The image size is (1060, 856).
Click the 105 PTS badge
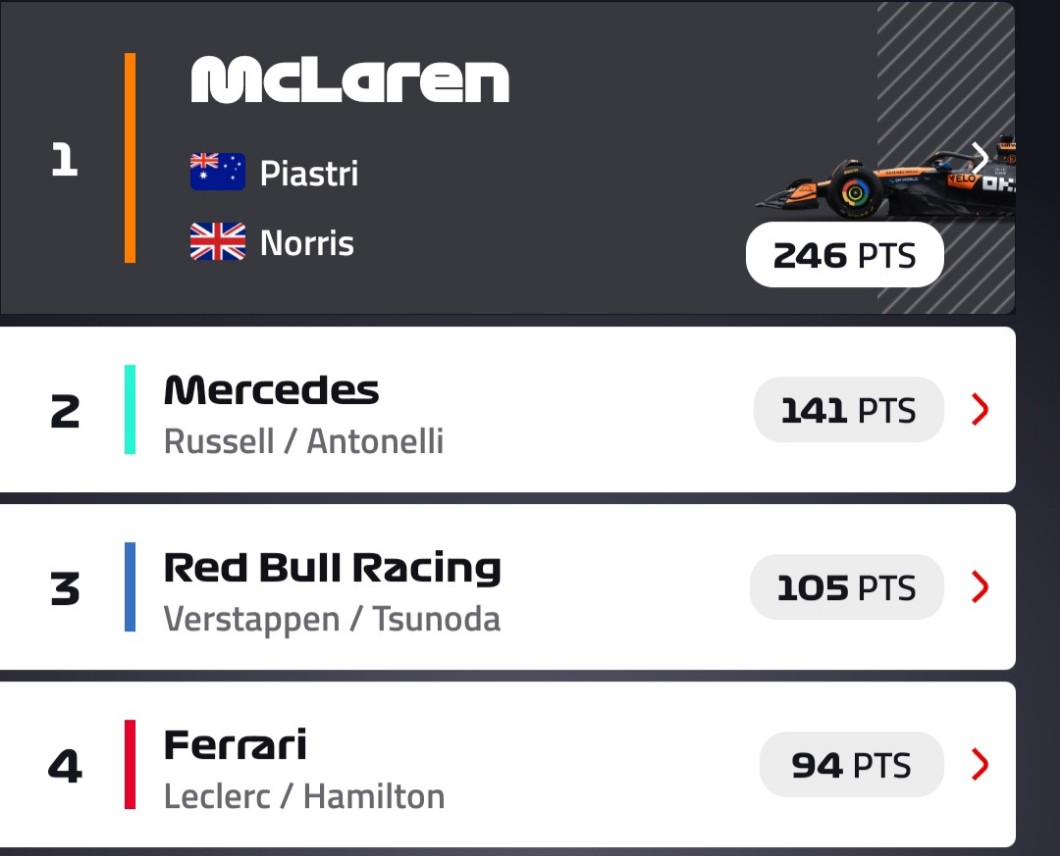(846, 587)
